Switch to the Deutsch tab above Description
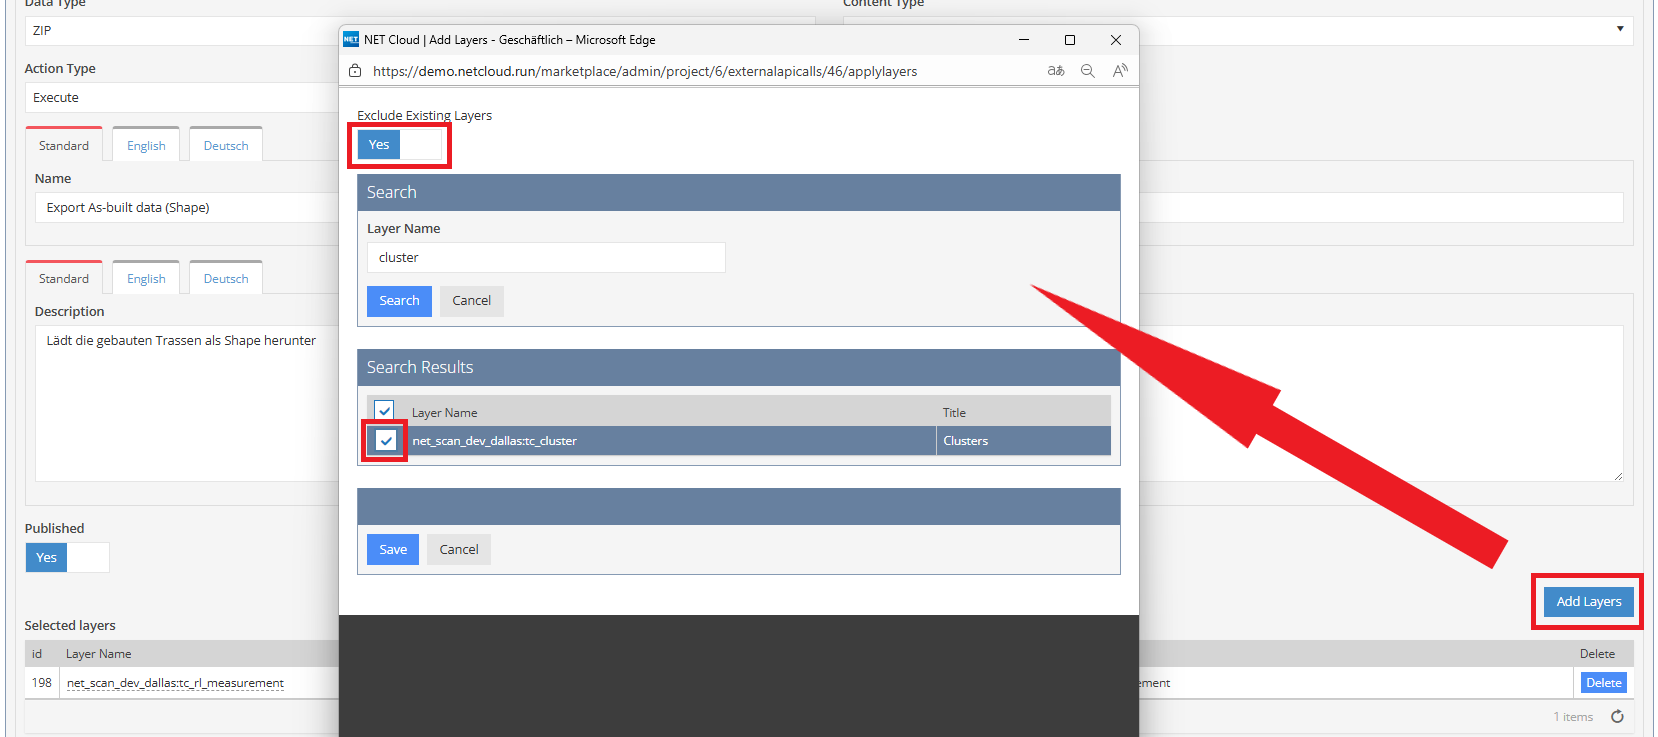Screen dimensions: 1658x737 [x=226, y=279]
